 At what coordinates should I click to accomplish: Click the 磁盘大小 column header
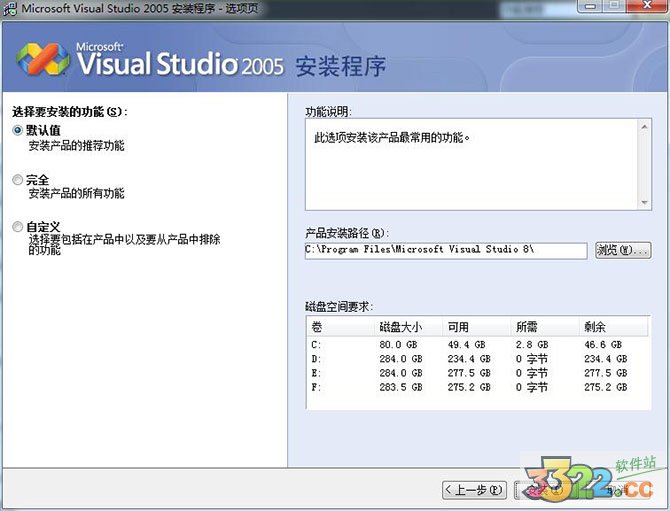click(x=408, y=327)
